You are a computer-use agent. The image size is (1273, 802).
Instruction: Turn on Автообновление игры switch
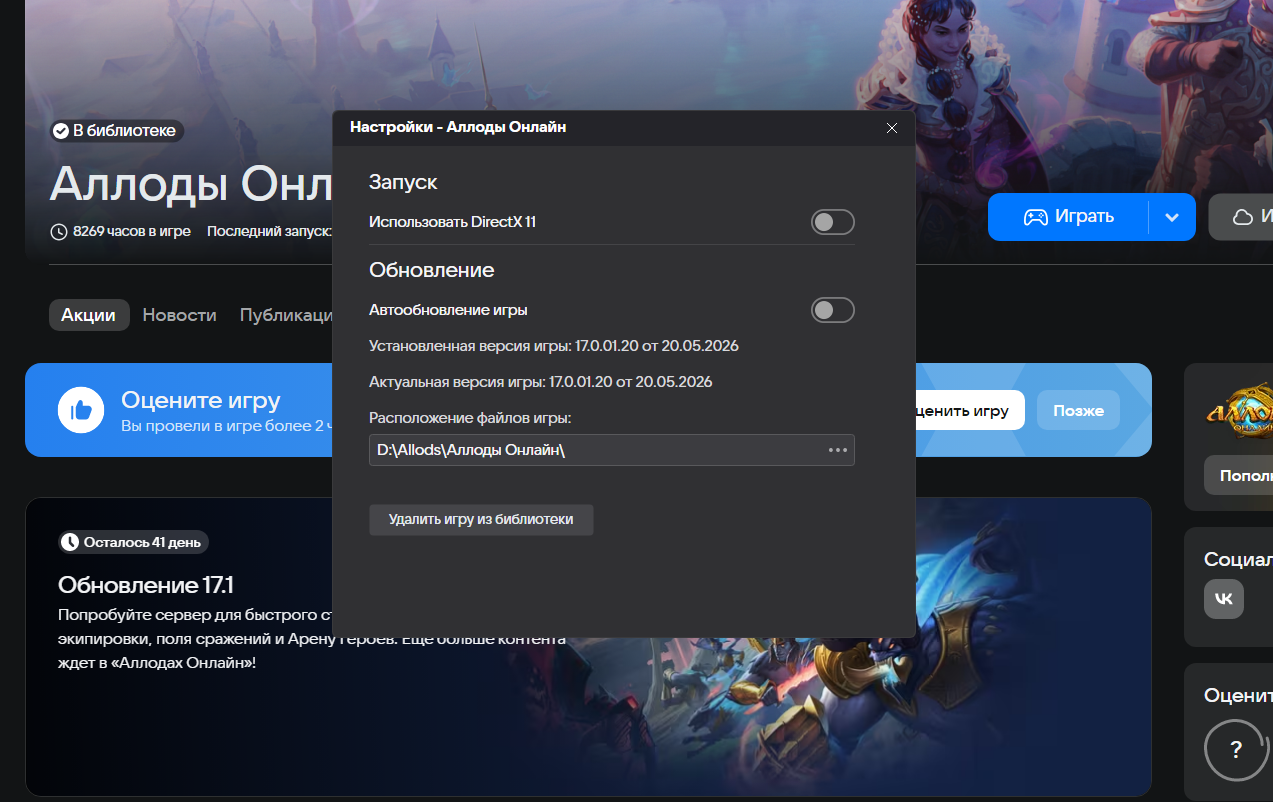click(x=832, y=310)
